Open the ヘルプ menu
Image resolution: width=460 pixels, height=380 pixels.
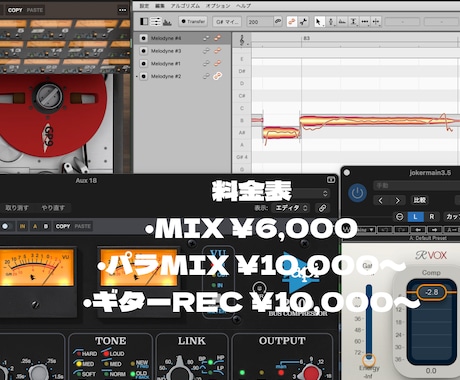(x=243, y=6)
